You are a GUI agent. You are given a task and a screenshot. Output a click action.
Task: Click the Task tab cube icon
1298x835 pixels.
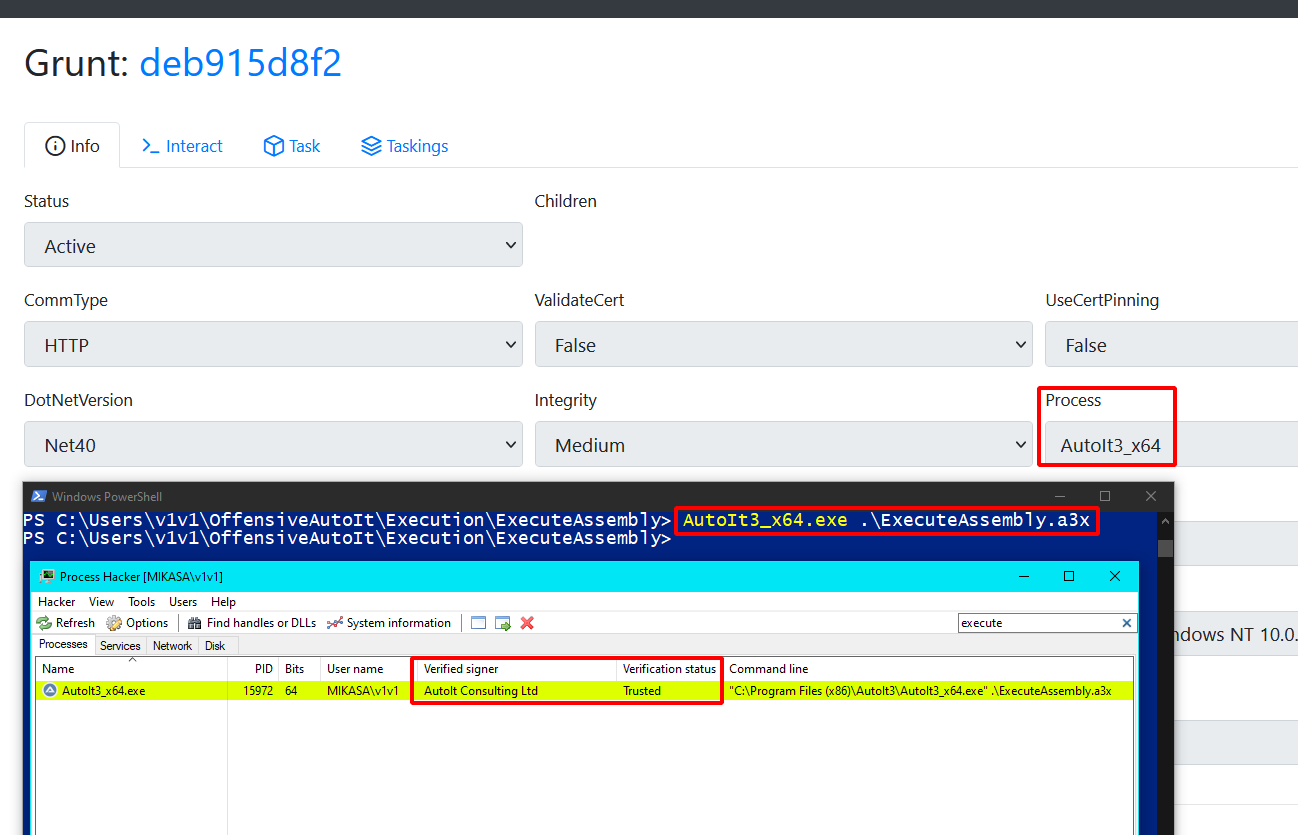(x=273, y=146)
